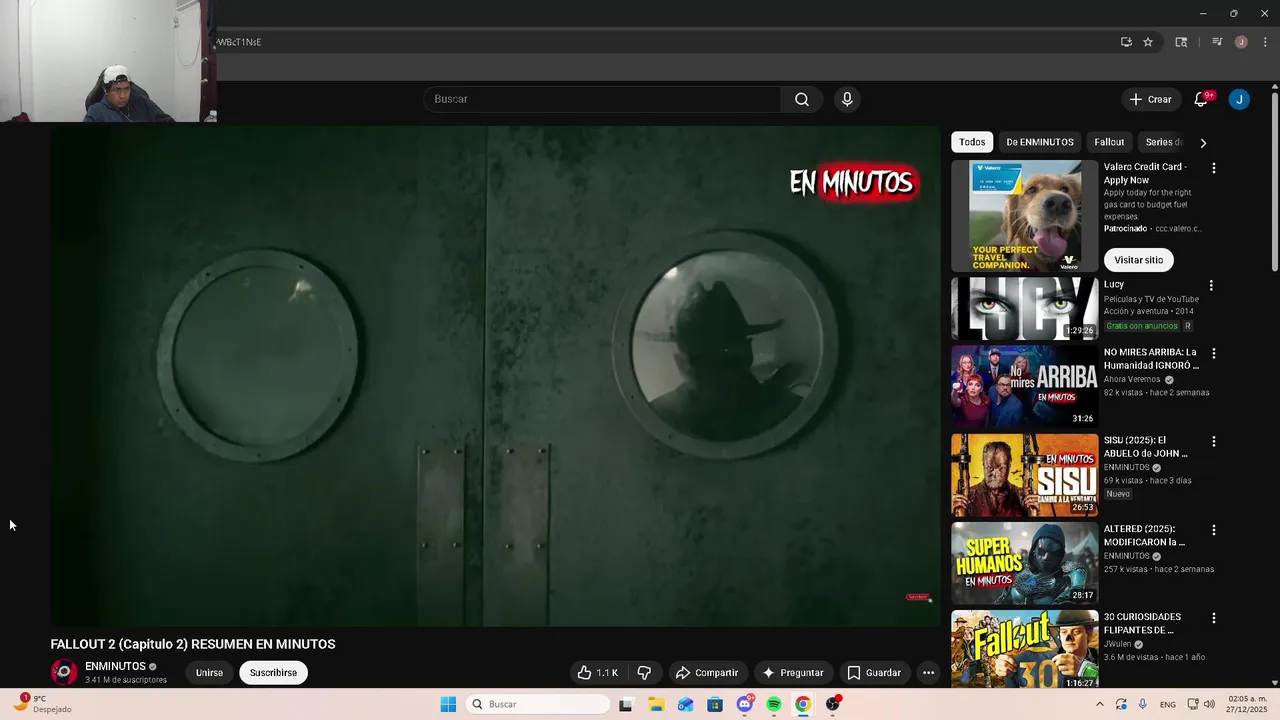The height and width of the screenshot is (720, 1280).
Task: Select the Series filter chip
Action: (1161, 142)
